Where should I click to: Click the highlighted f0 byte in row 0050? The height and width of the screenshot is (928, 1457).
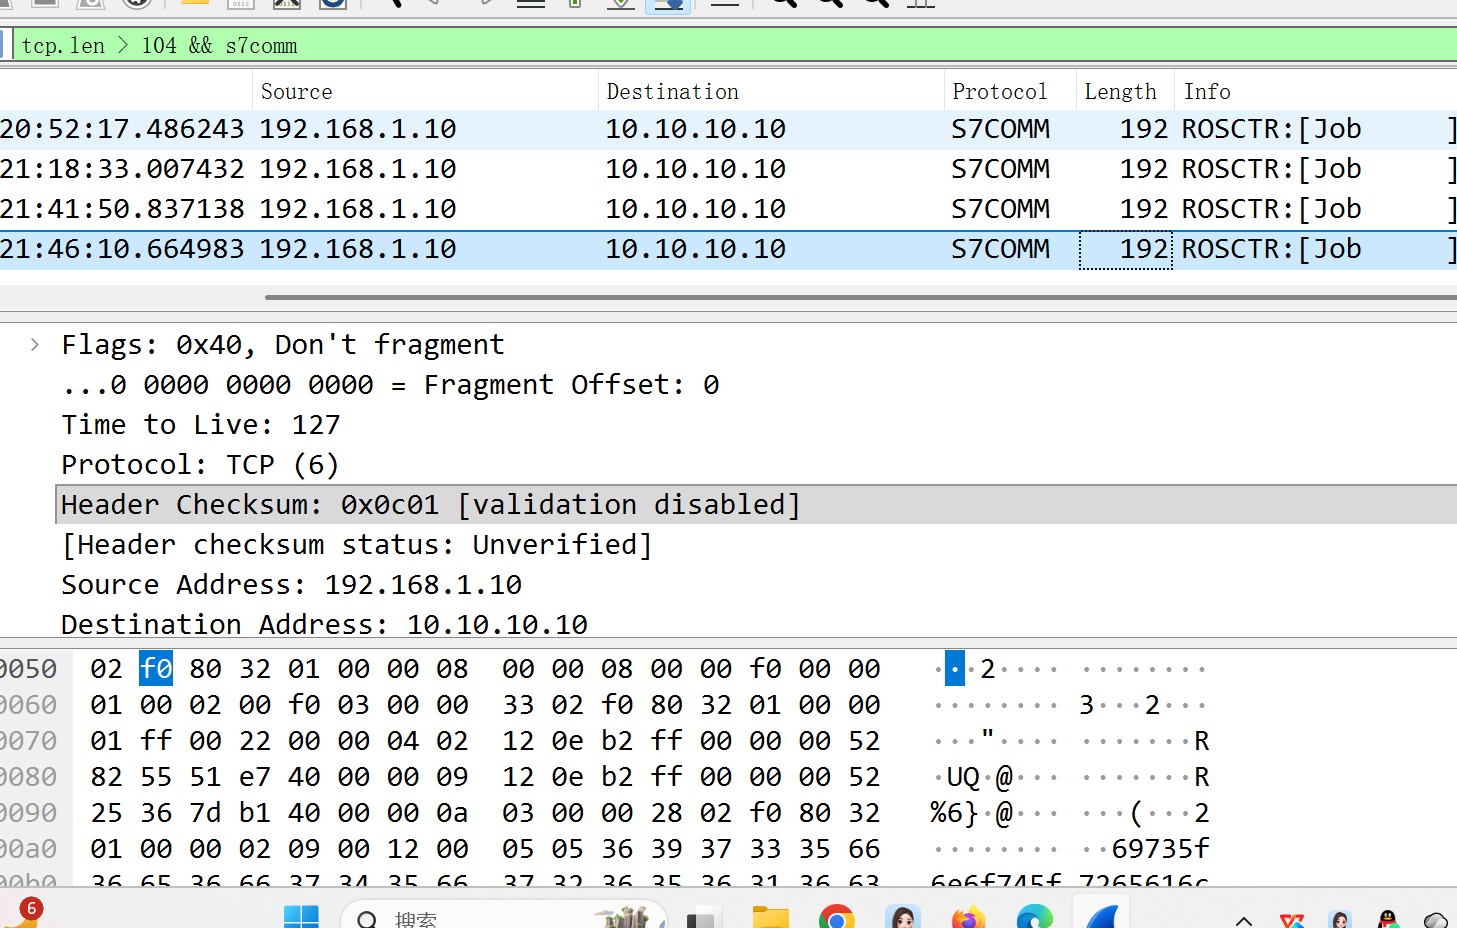156,668
